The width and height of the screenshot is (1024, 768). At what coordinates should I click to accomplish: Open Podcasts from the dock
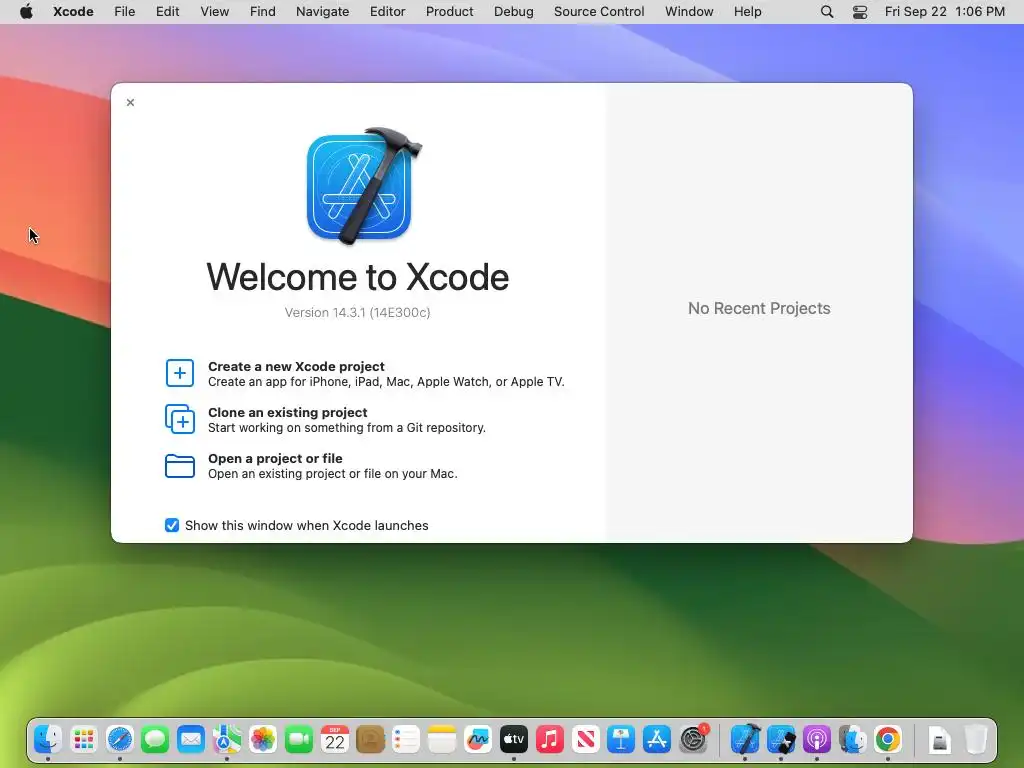816,739
